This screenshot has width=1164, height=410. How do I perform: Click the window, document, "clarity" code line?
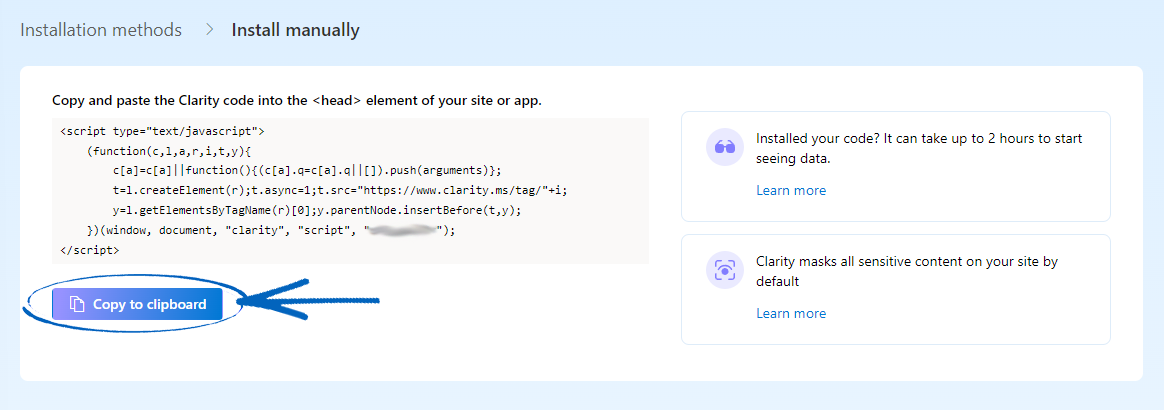[x=270, y=230]
